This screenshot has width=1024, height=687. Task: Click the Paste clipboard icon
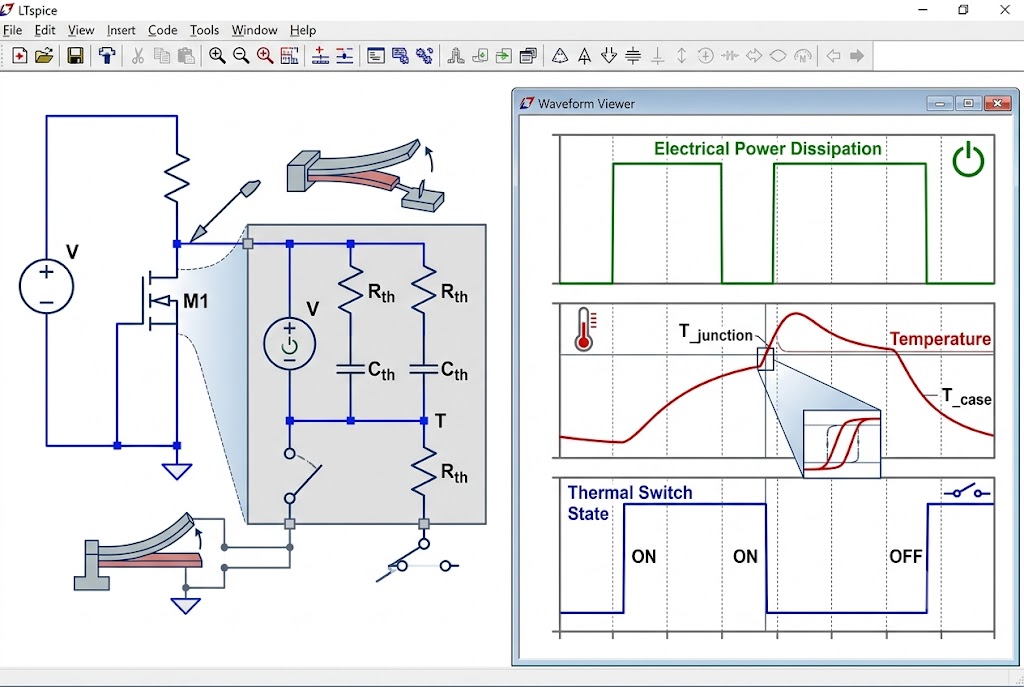(186, 56)
